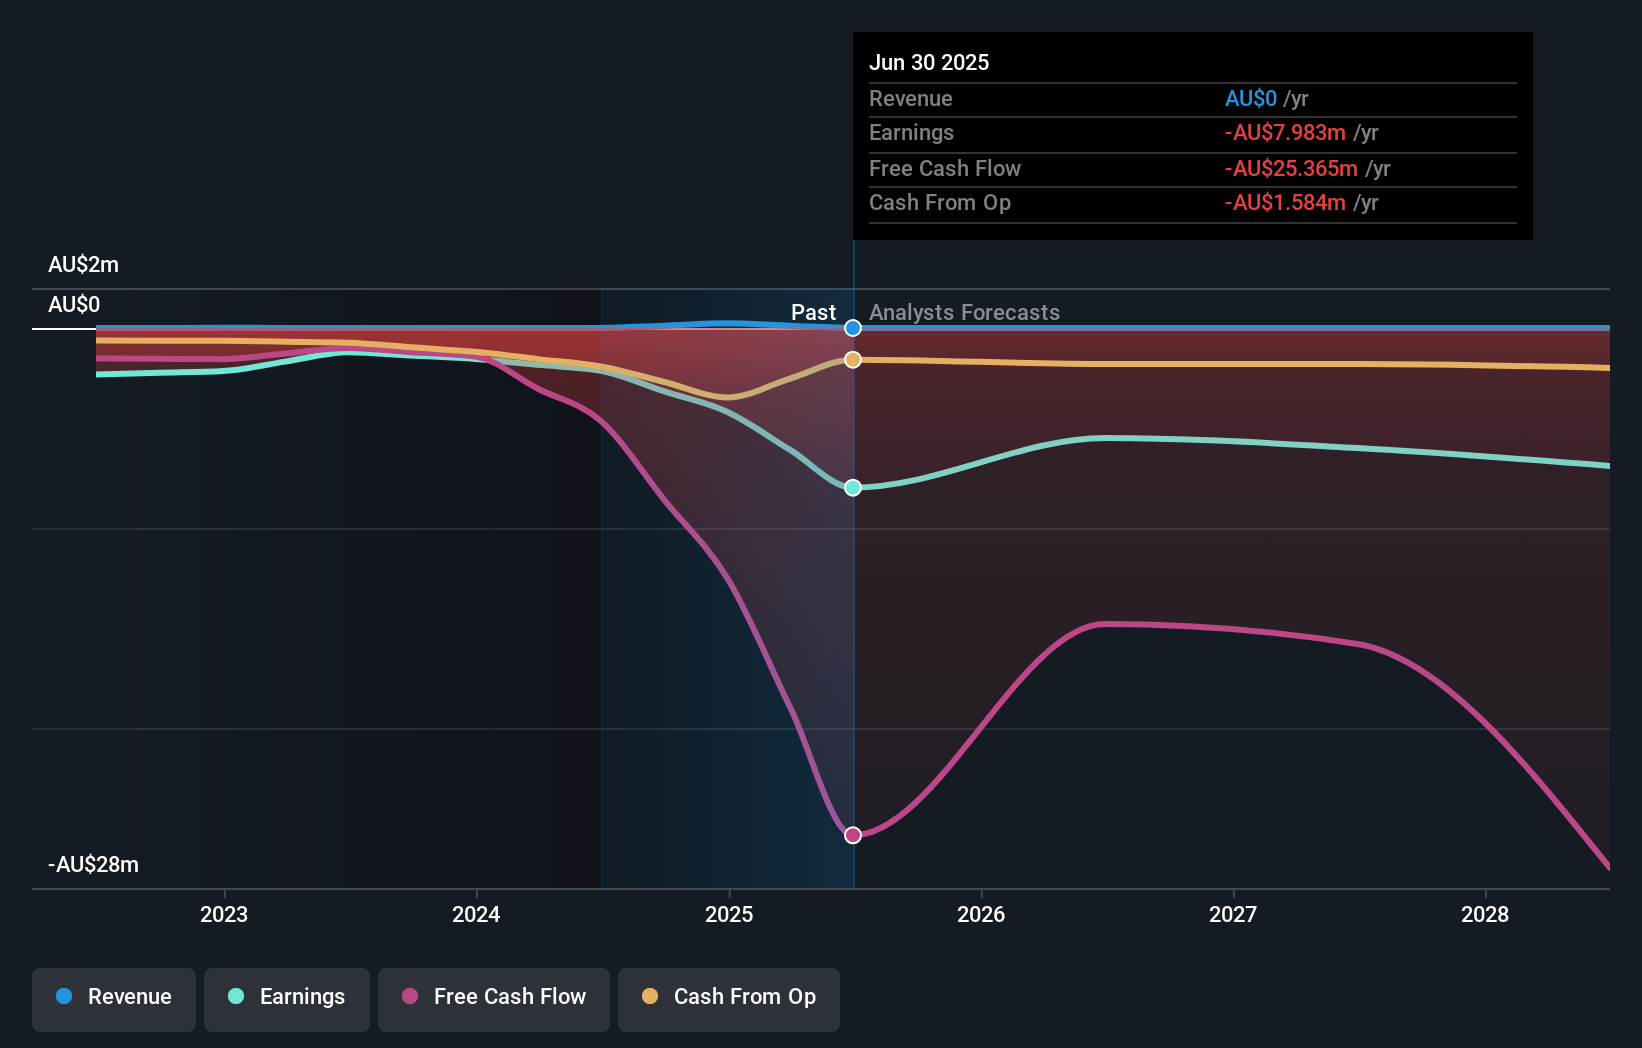This screenshot has height=1048, width=1642.
Task: Click the Earnings marker at Jun 30 2025
Action: coord(852,487)
